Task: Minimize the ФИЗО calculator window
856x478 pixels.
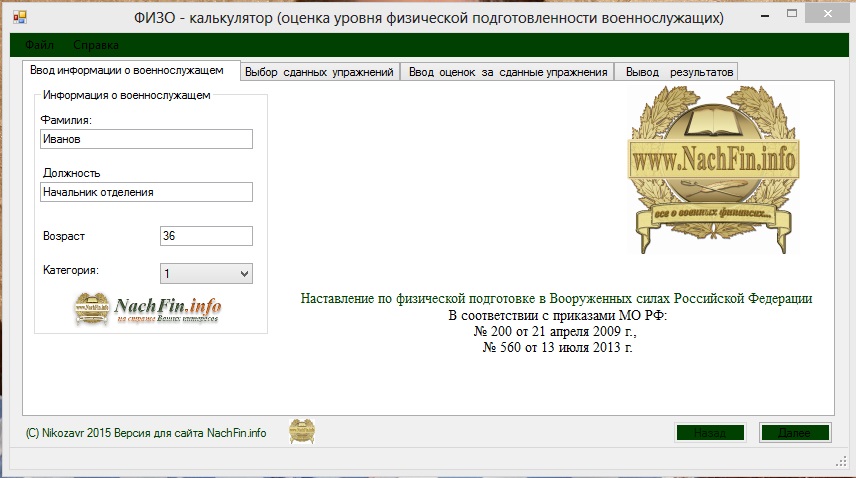Action: [x=765, y=16]
